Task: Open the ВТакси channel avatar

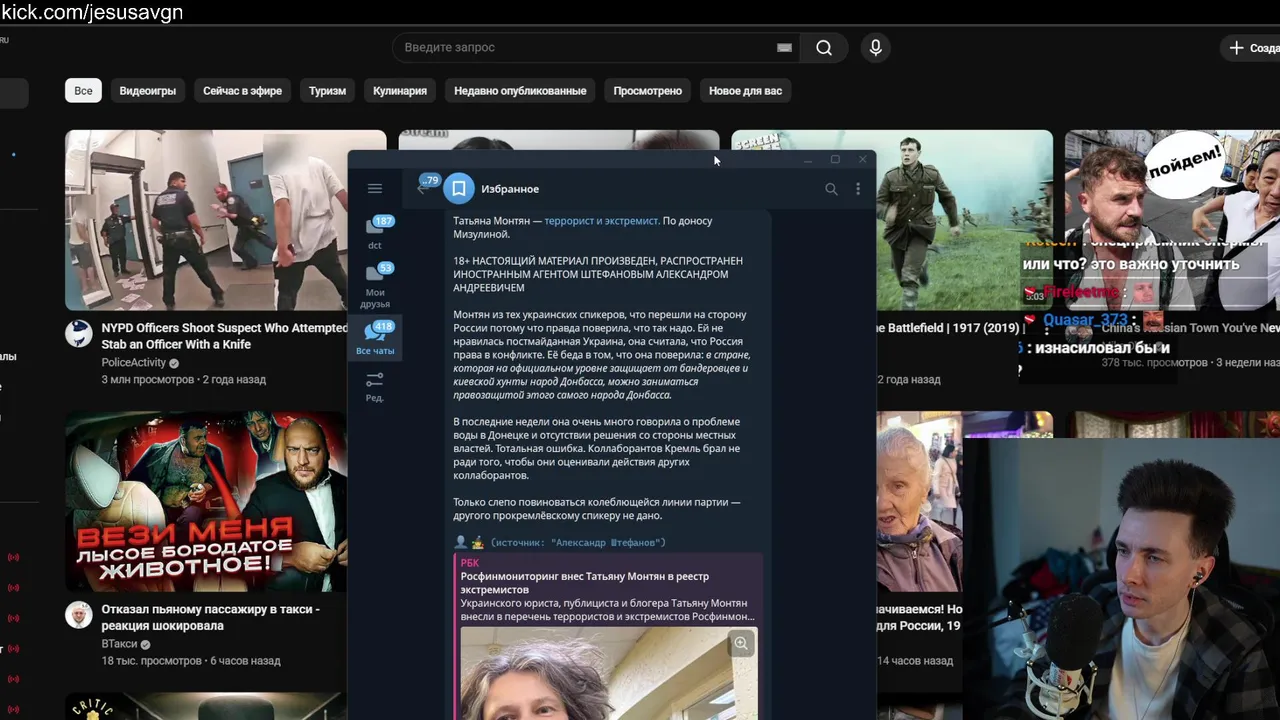Action: coord(79,615)
